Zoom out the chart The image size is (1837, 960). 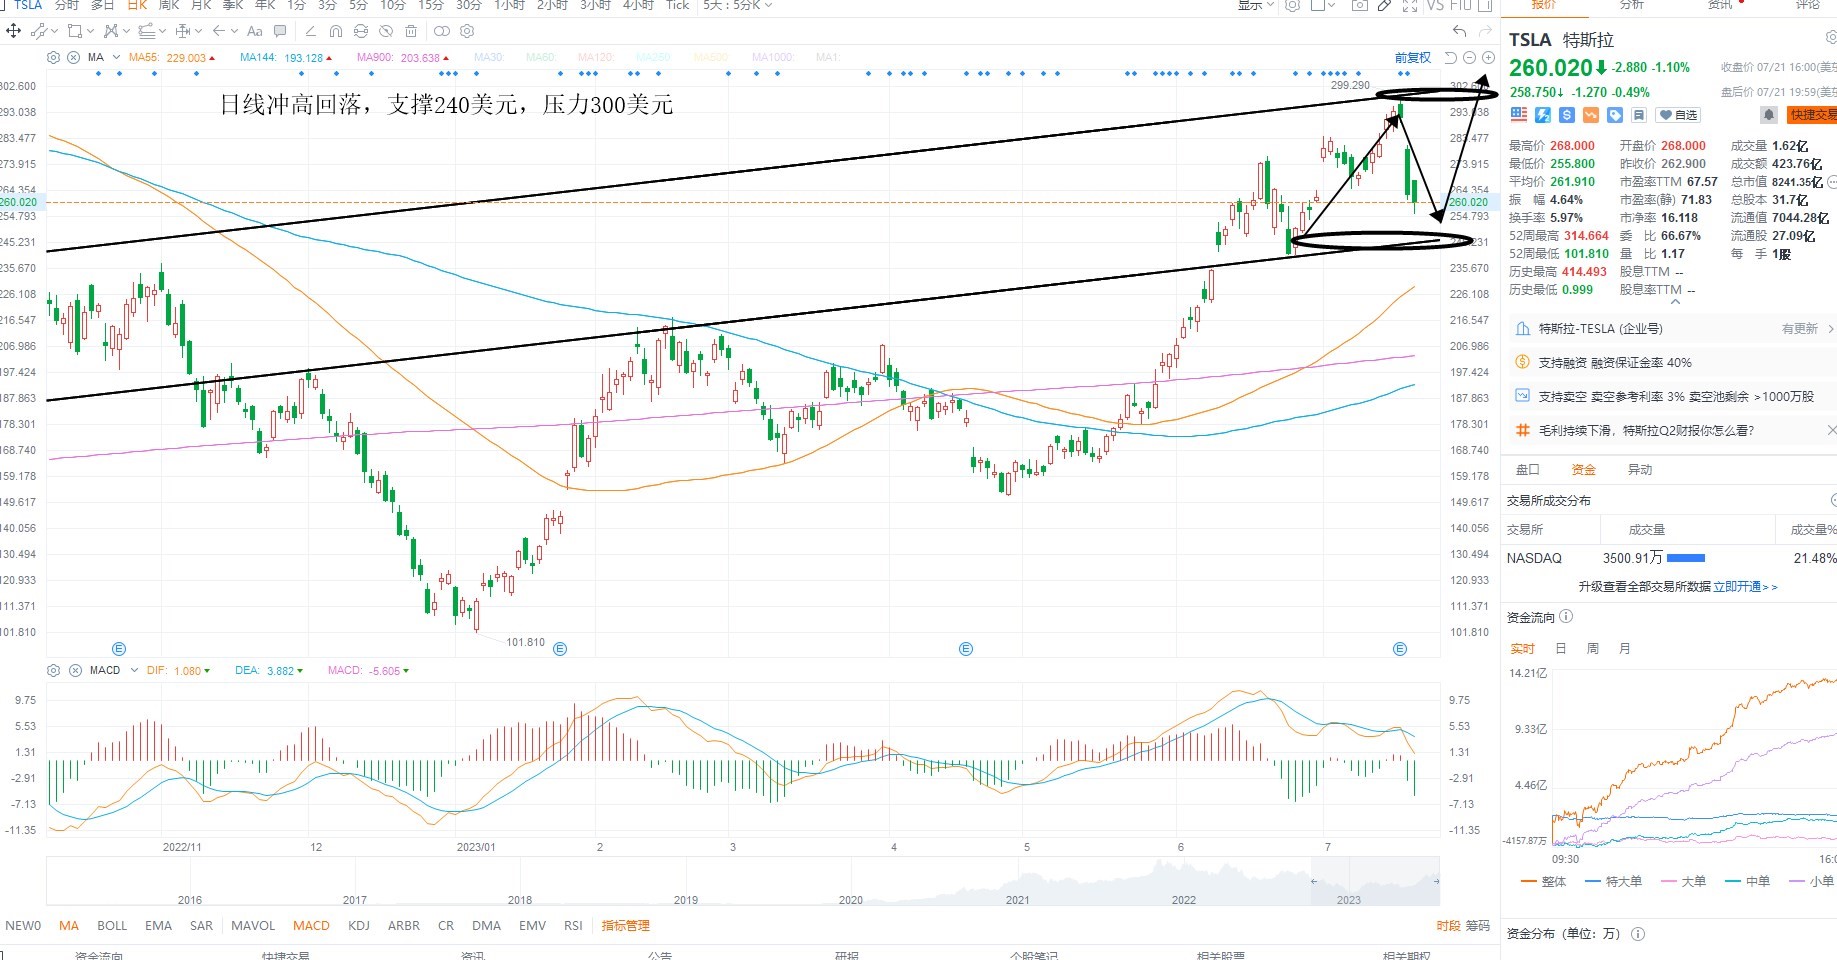(1470, 58)
